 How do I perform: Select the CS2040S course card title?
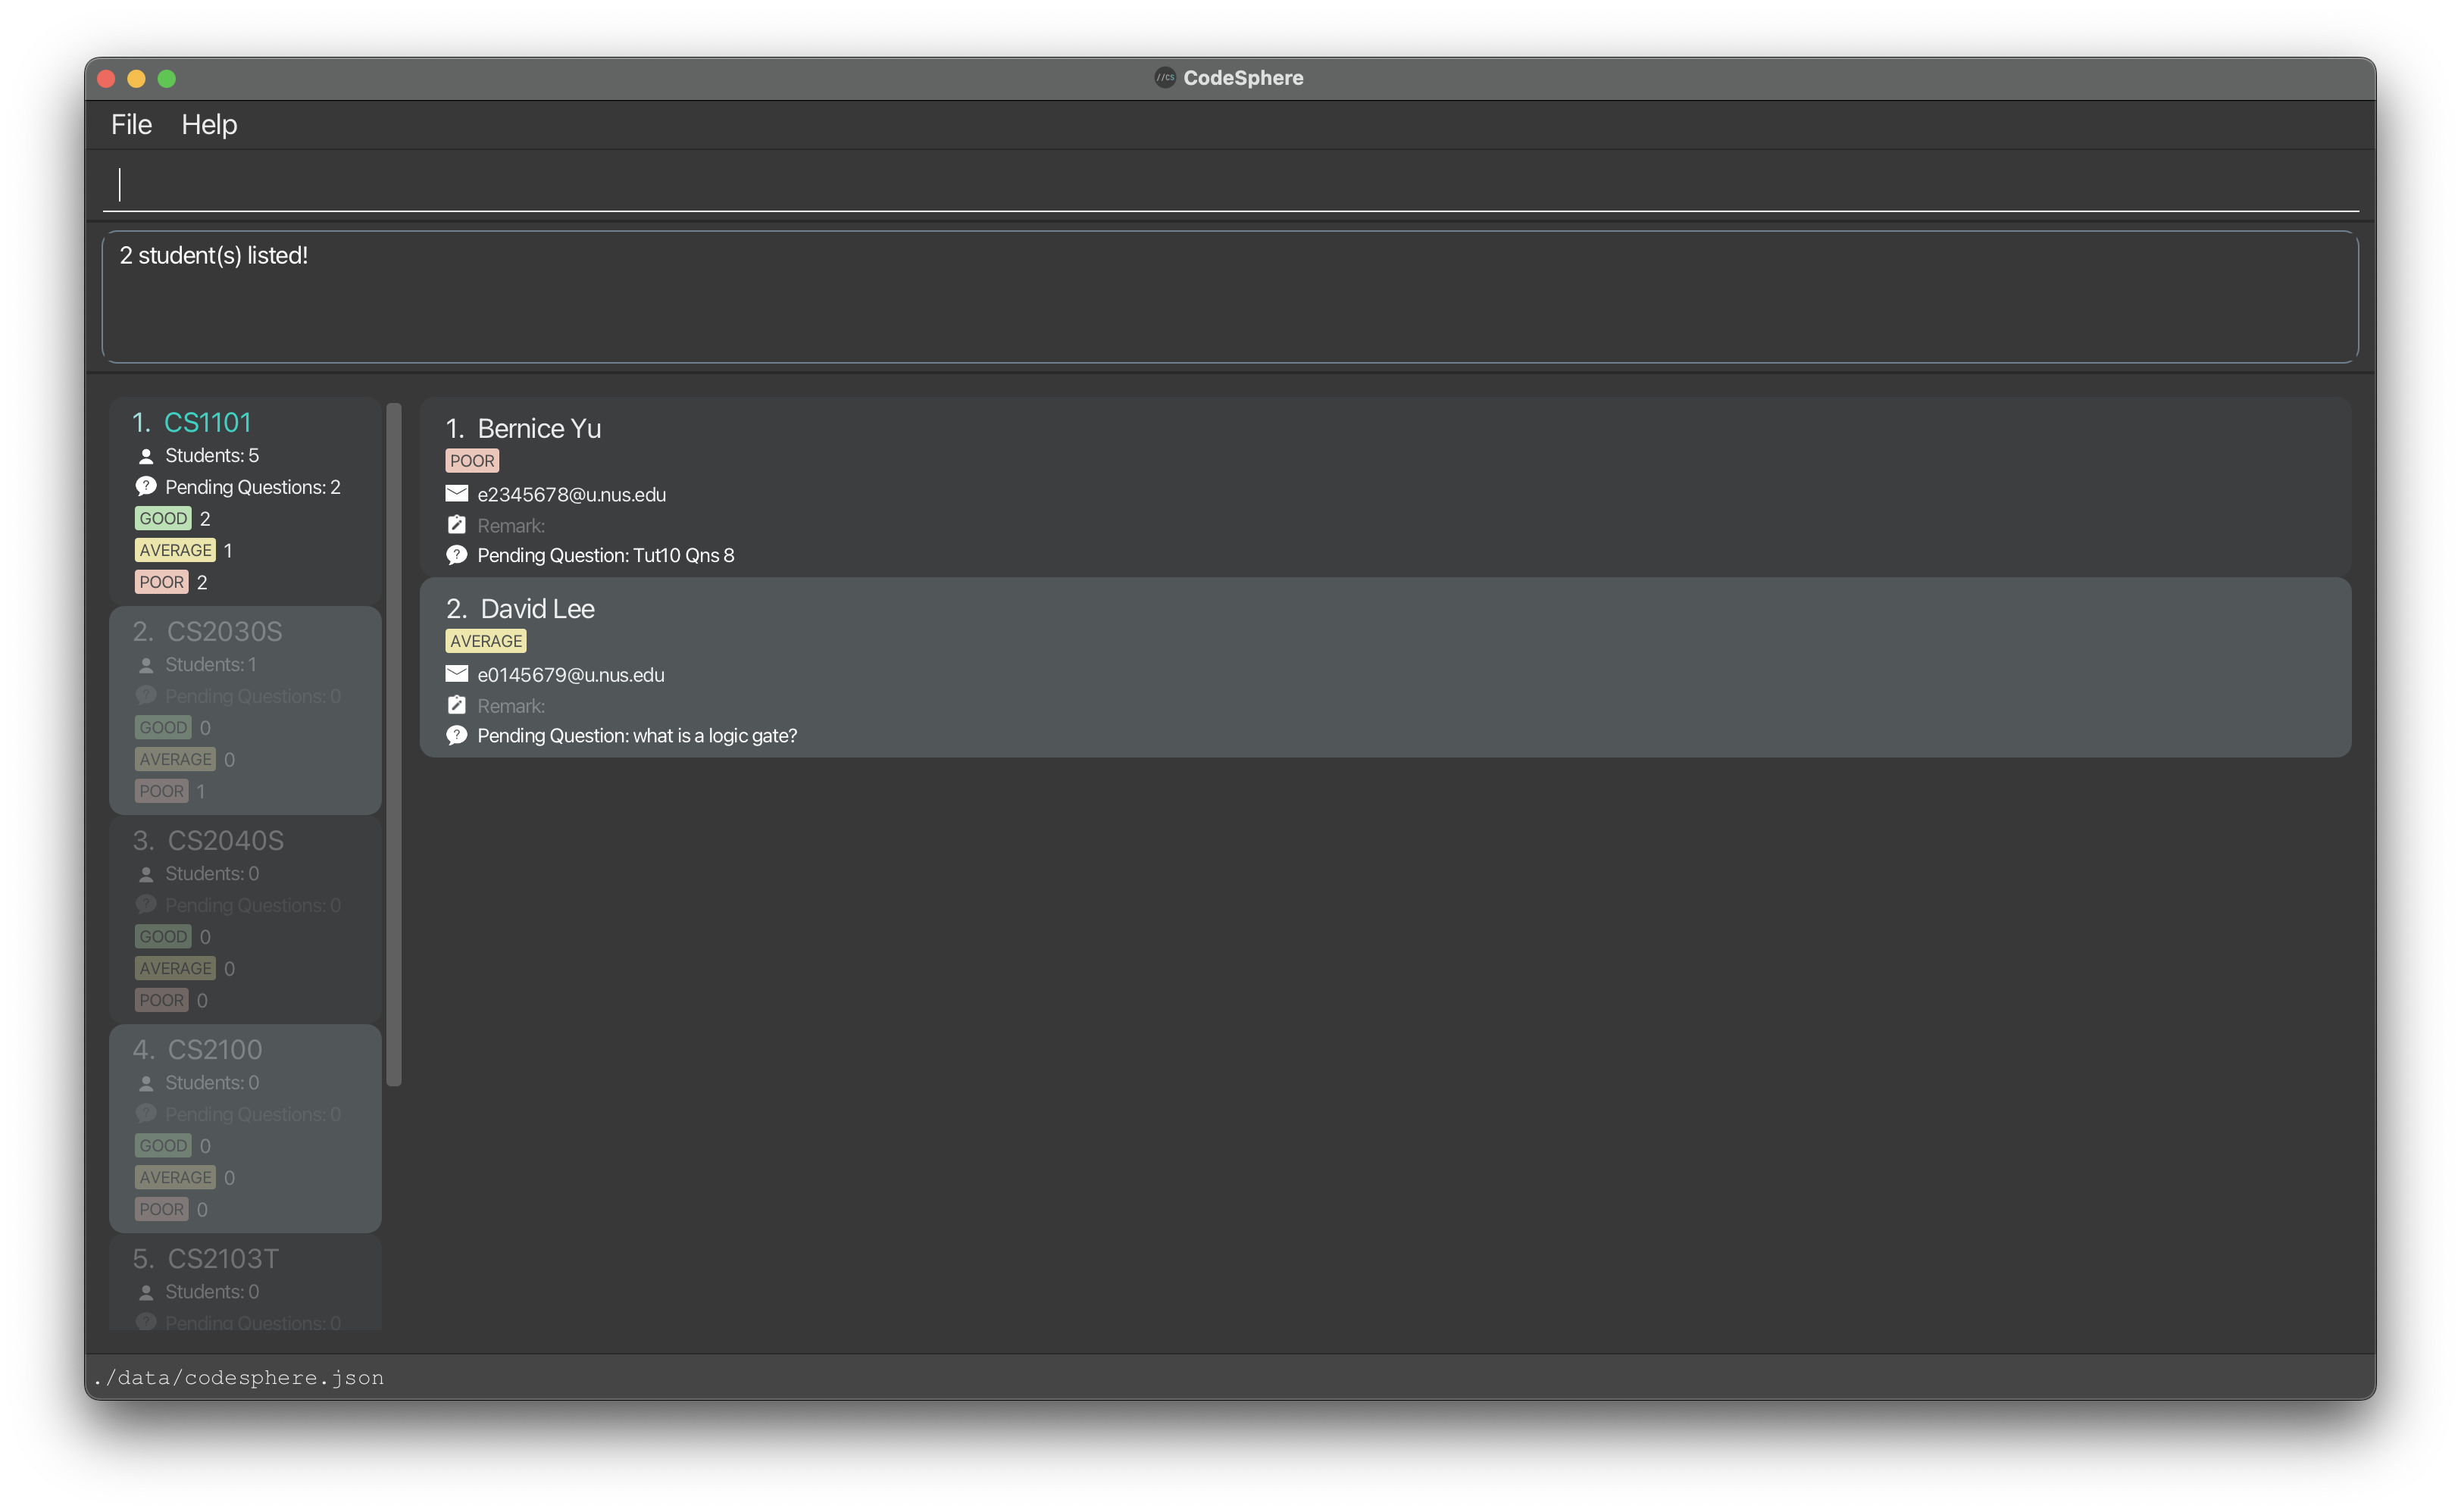click(x=226, y=840)
